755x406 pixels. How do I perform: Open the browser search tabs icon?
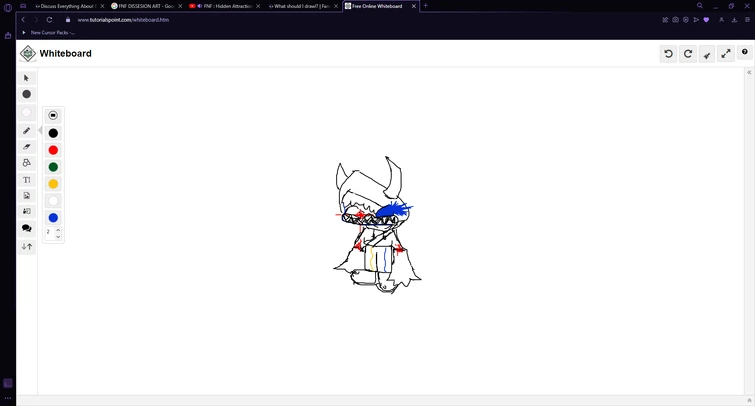(700, 6)
